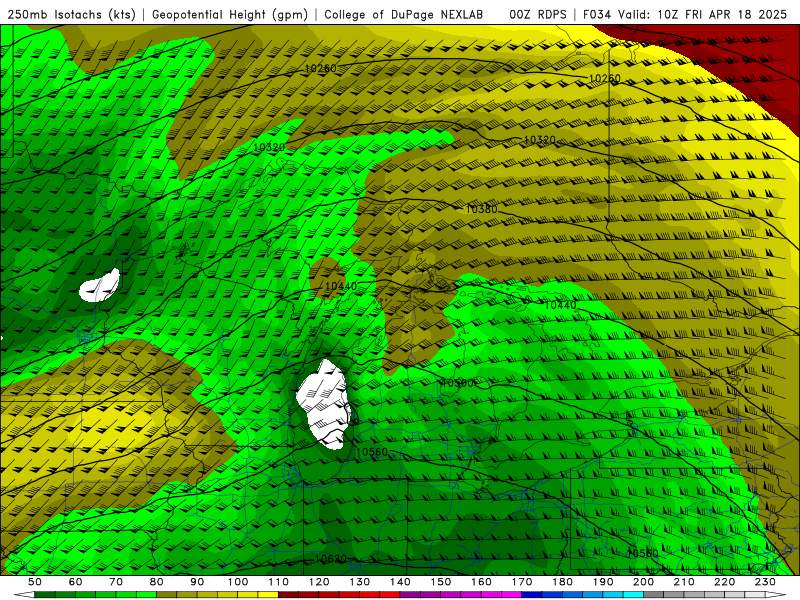
Task: Click the 70 label on the color scale
Action: tap(116, 582)
